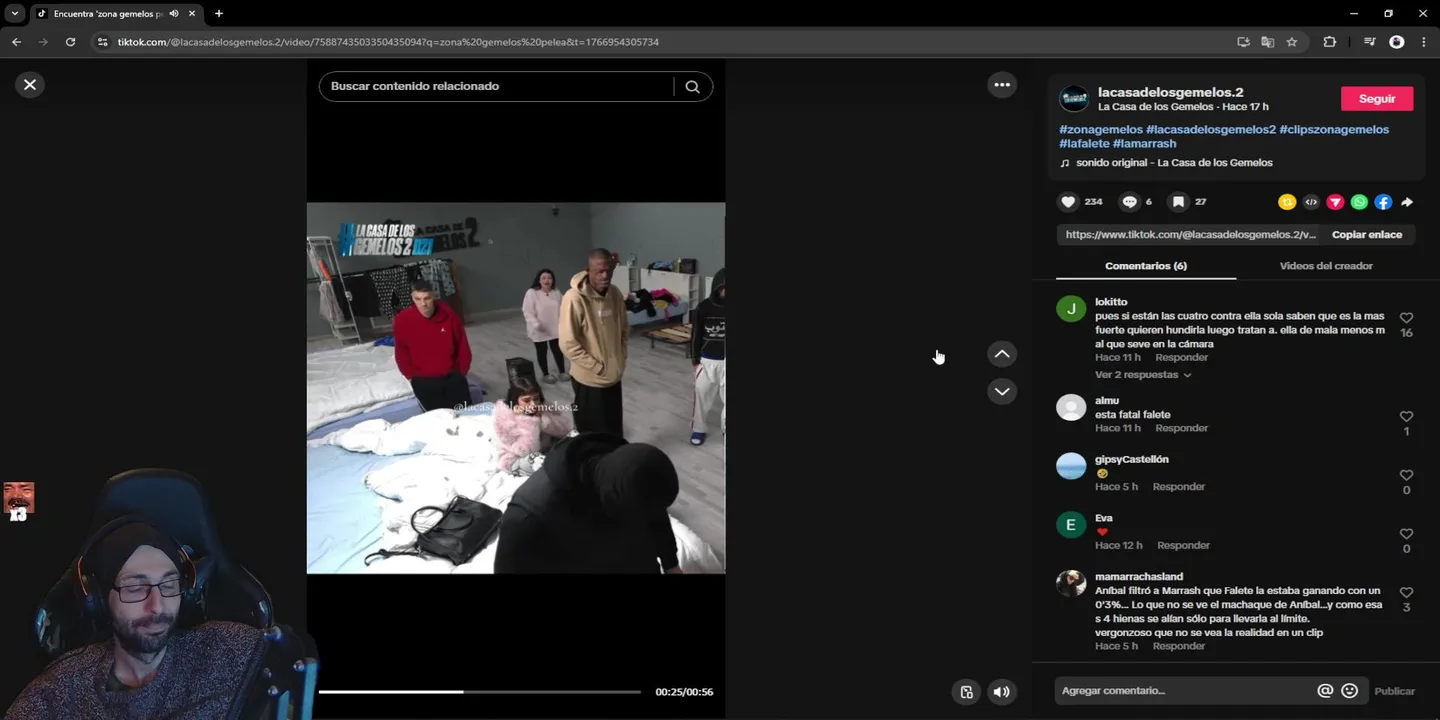This screenshot has width=1440, height=720.
Task: Like lokitto's comment
Action: point(1406,318)
